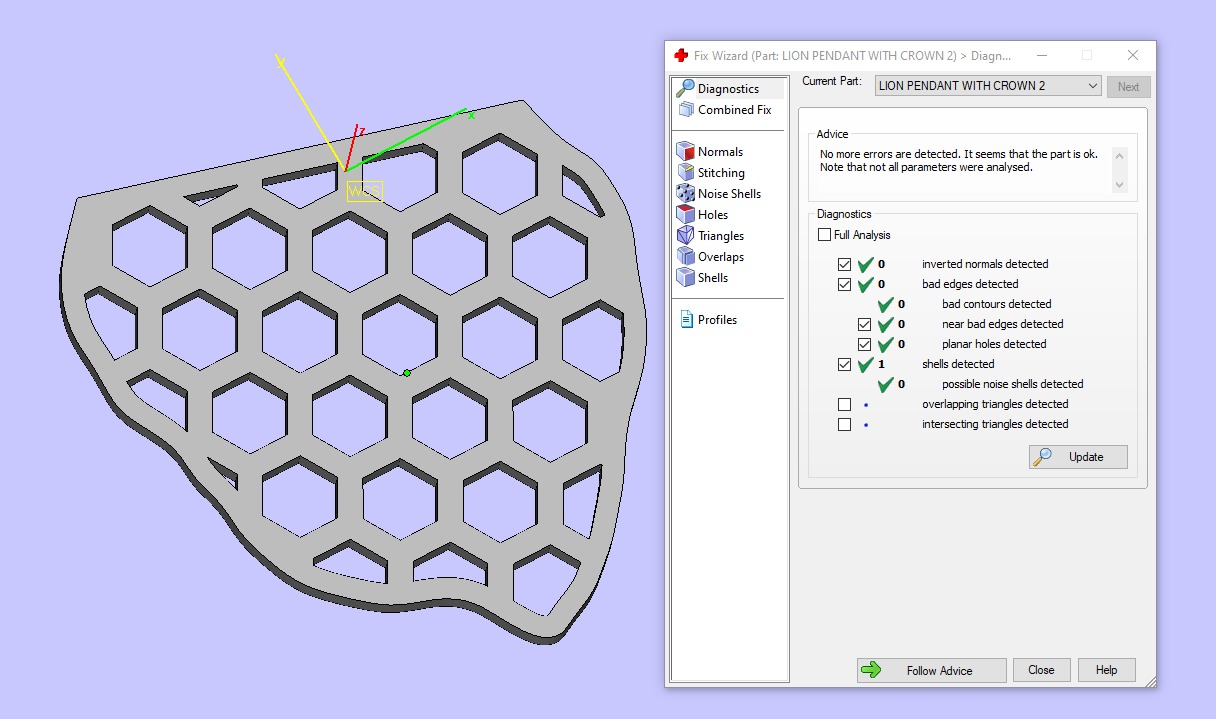
Task: Check overlapping triangles detected checkbox
Action: tap(844, 405)
